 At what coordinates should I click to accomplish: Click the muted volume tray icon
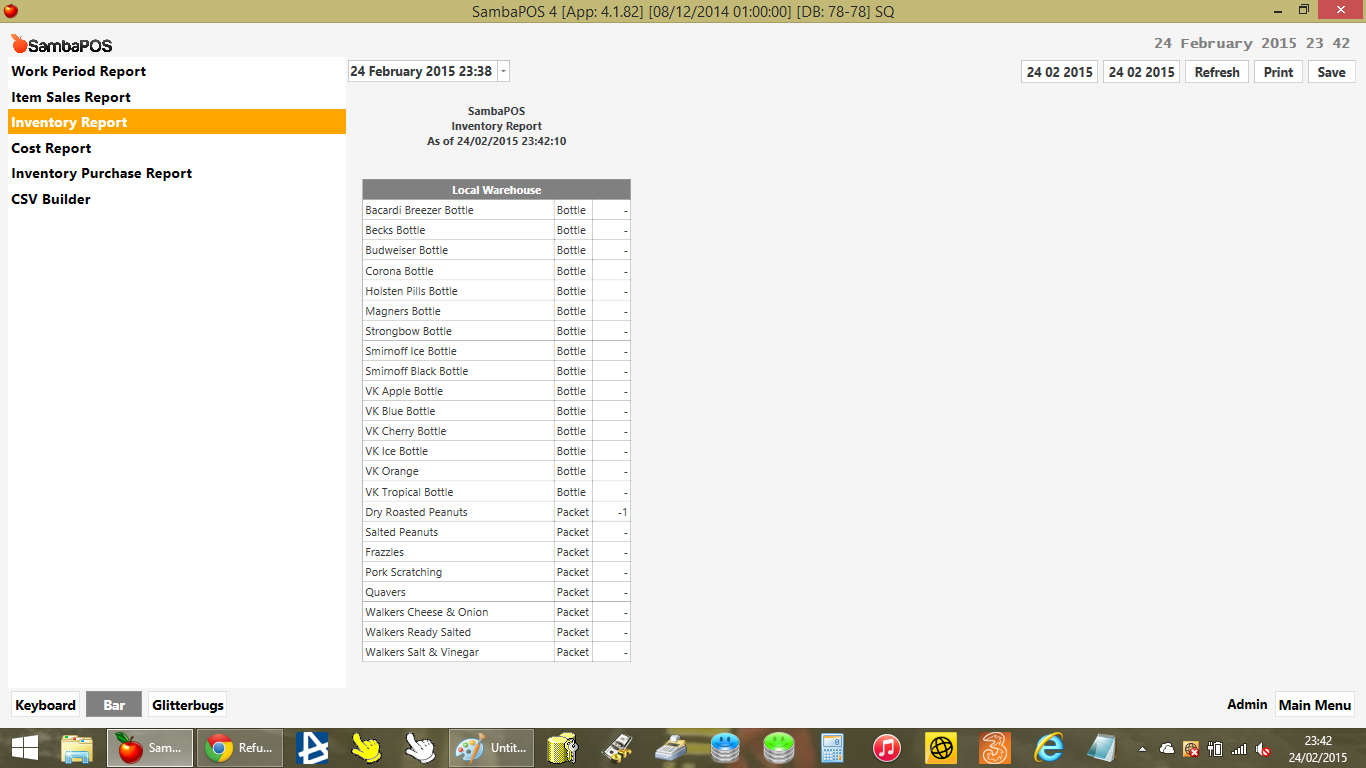pos(1263,748)
